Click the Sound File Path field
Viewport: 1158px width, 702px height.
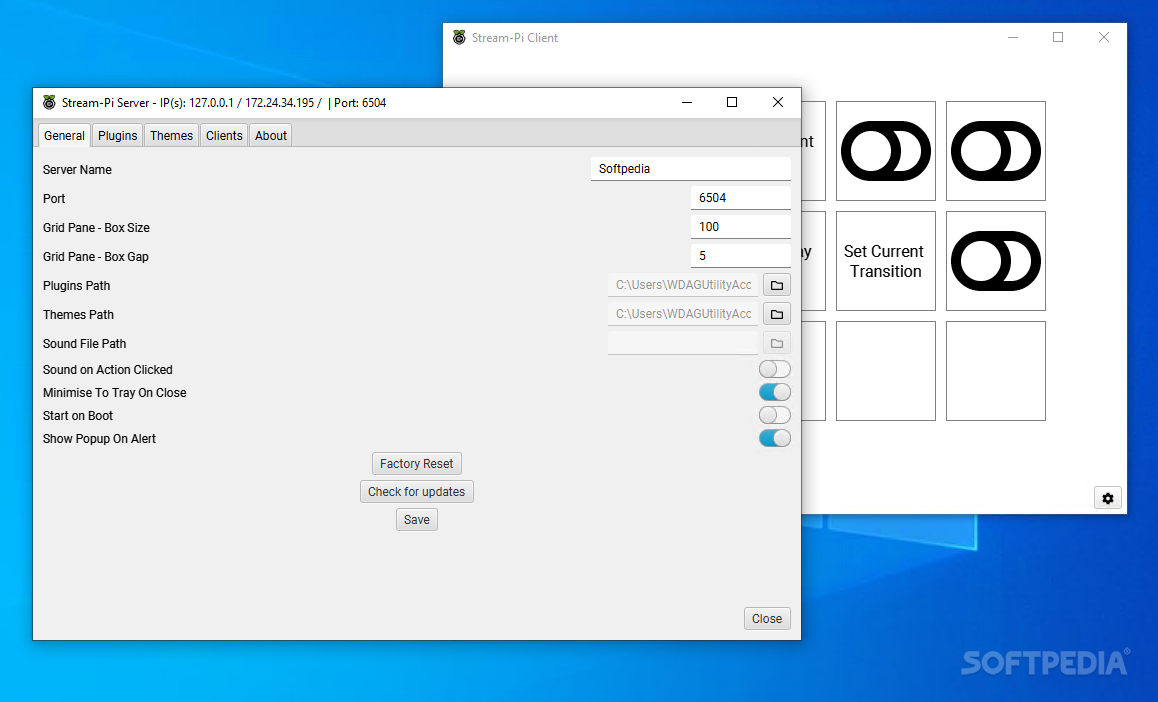point(683,343)
